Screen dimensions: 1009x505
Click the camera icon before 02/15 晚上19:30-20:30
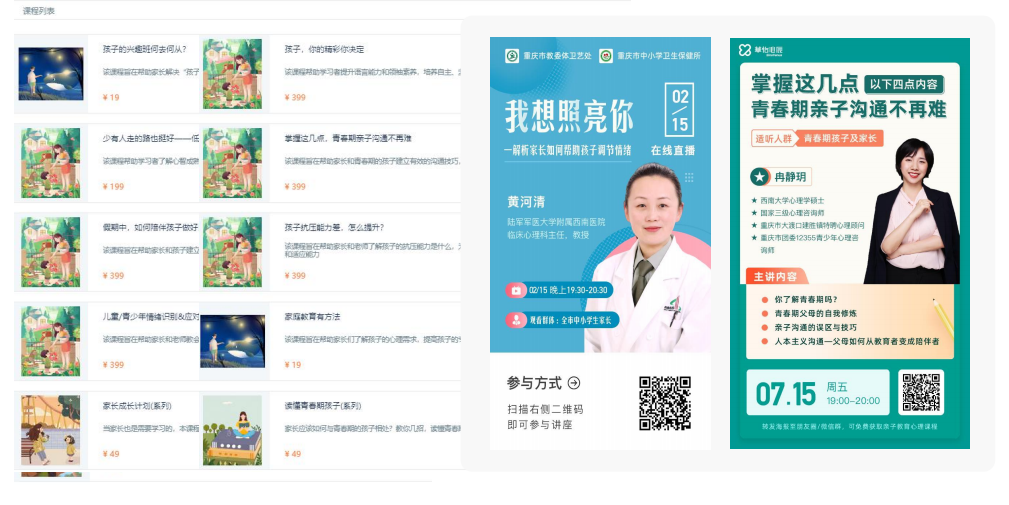click(x=516, y=290)
